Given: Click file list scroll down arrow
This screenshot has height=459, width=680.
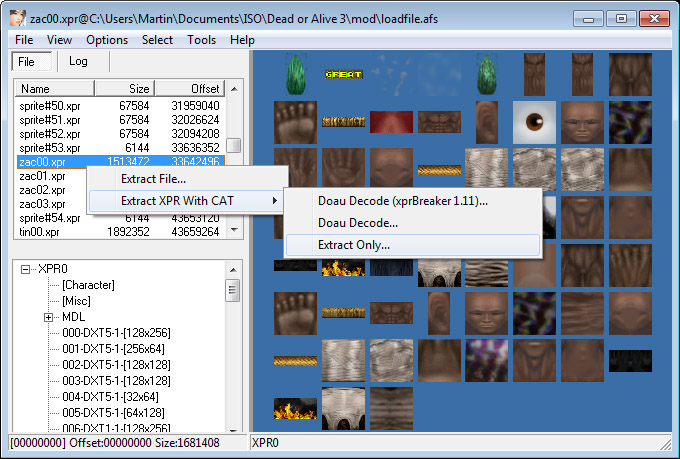Looking at the screenshot, I should (234, 230).
